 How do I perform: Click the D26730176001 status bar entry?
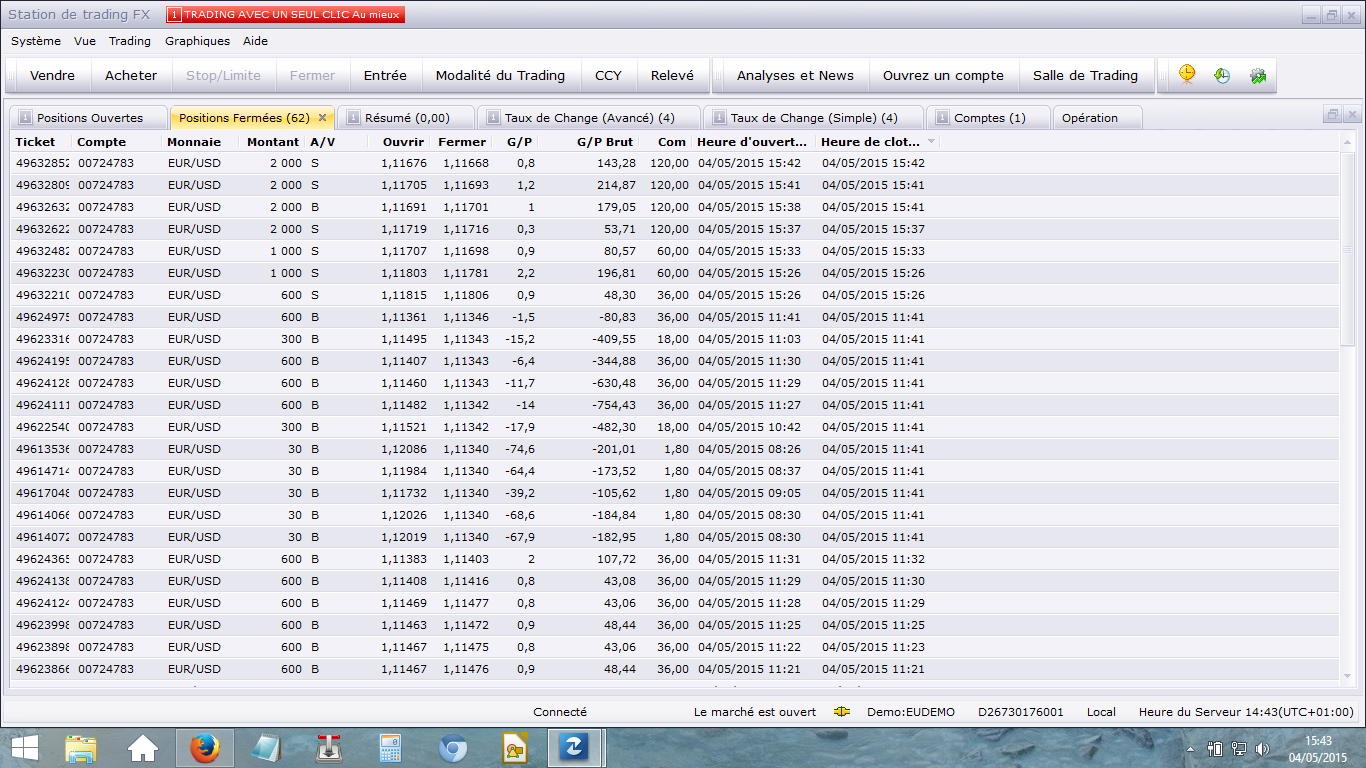1021,712
